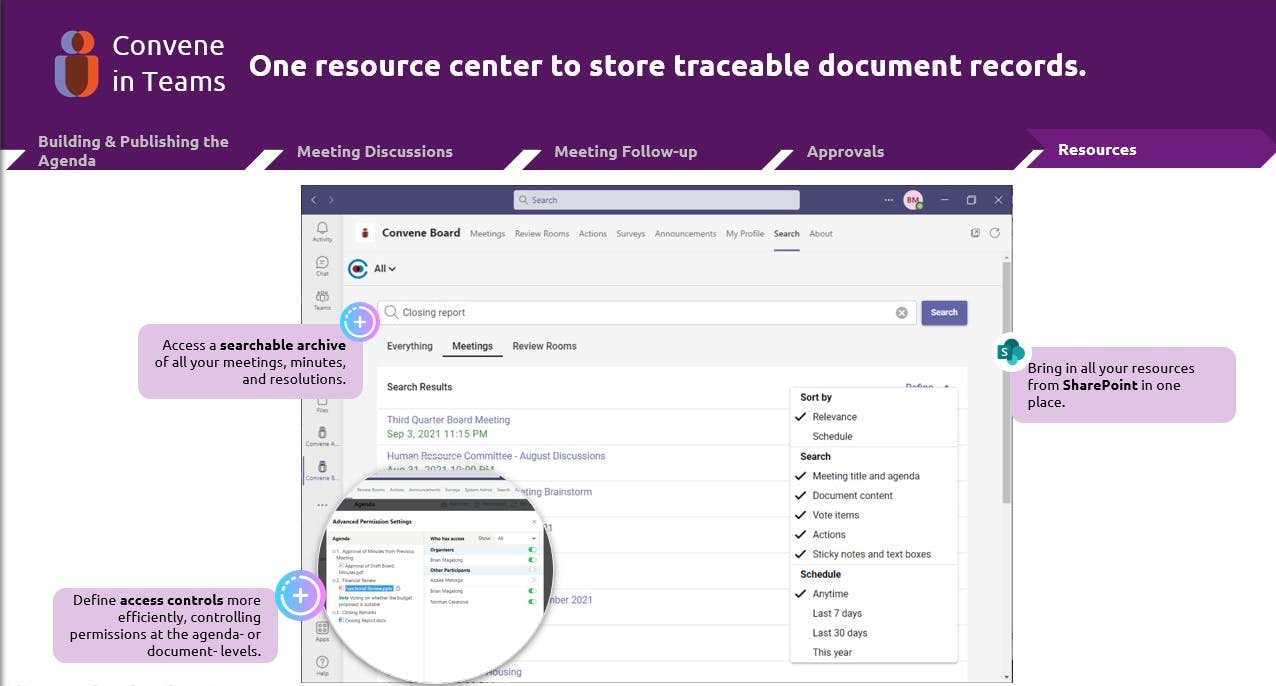The image size is (1276, 686).
Task: Open the Announcements tab in Convene Board nav
Action: pos(685,234)
